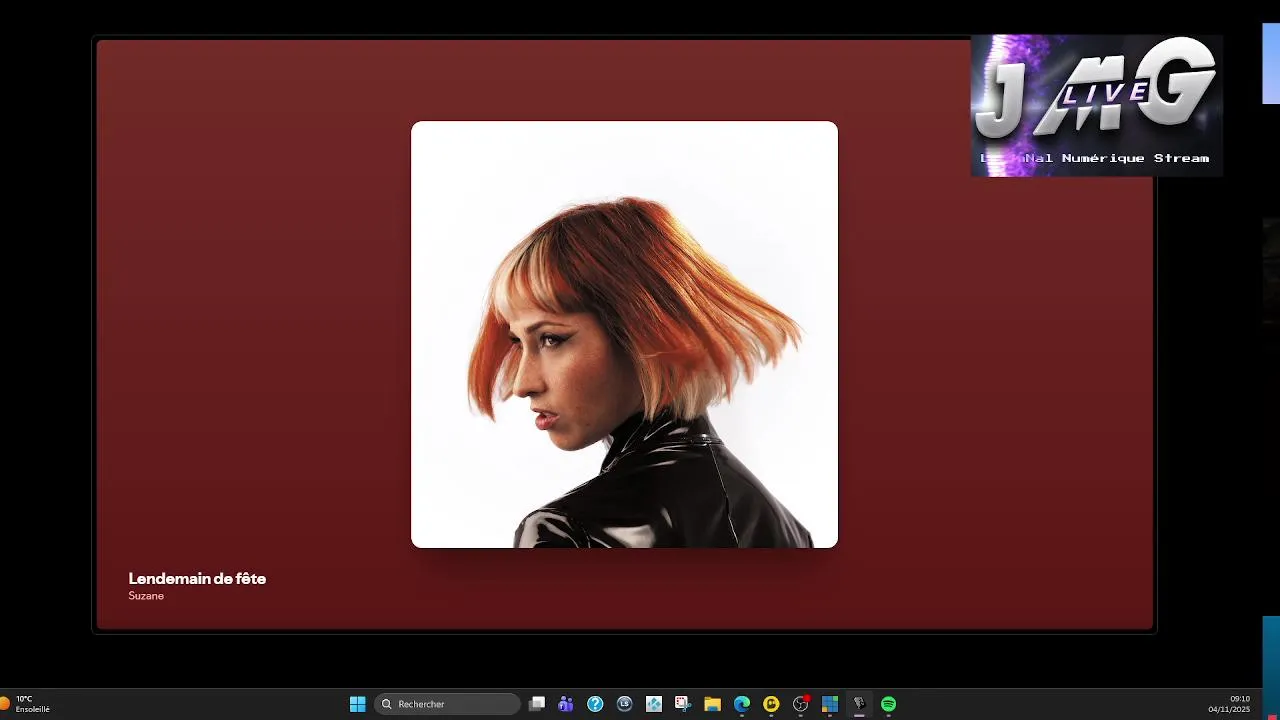This screenshot has height=720, width=1280.
Task: Open the weather widget showing 10°C
Action: [x=26, y=704]
